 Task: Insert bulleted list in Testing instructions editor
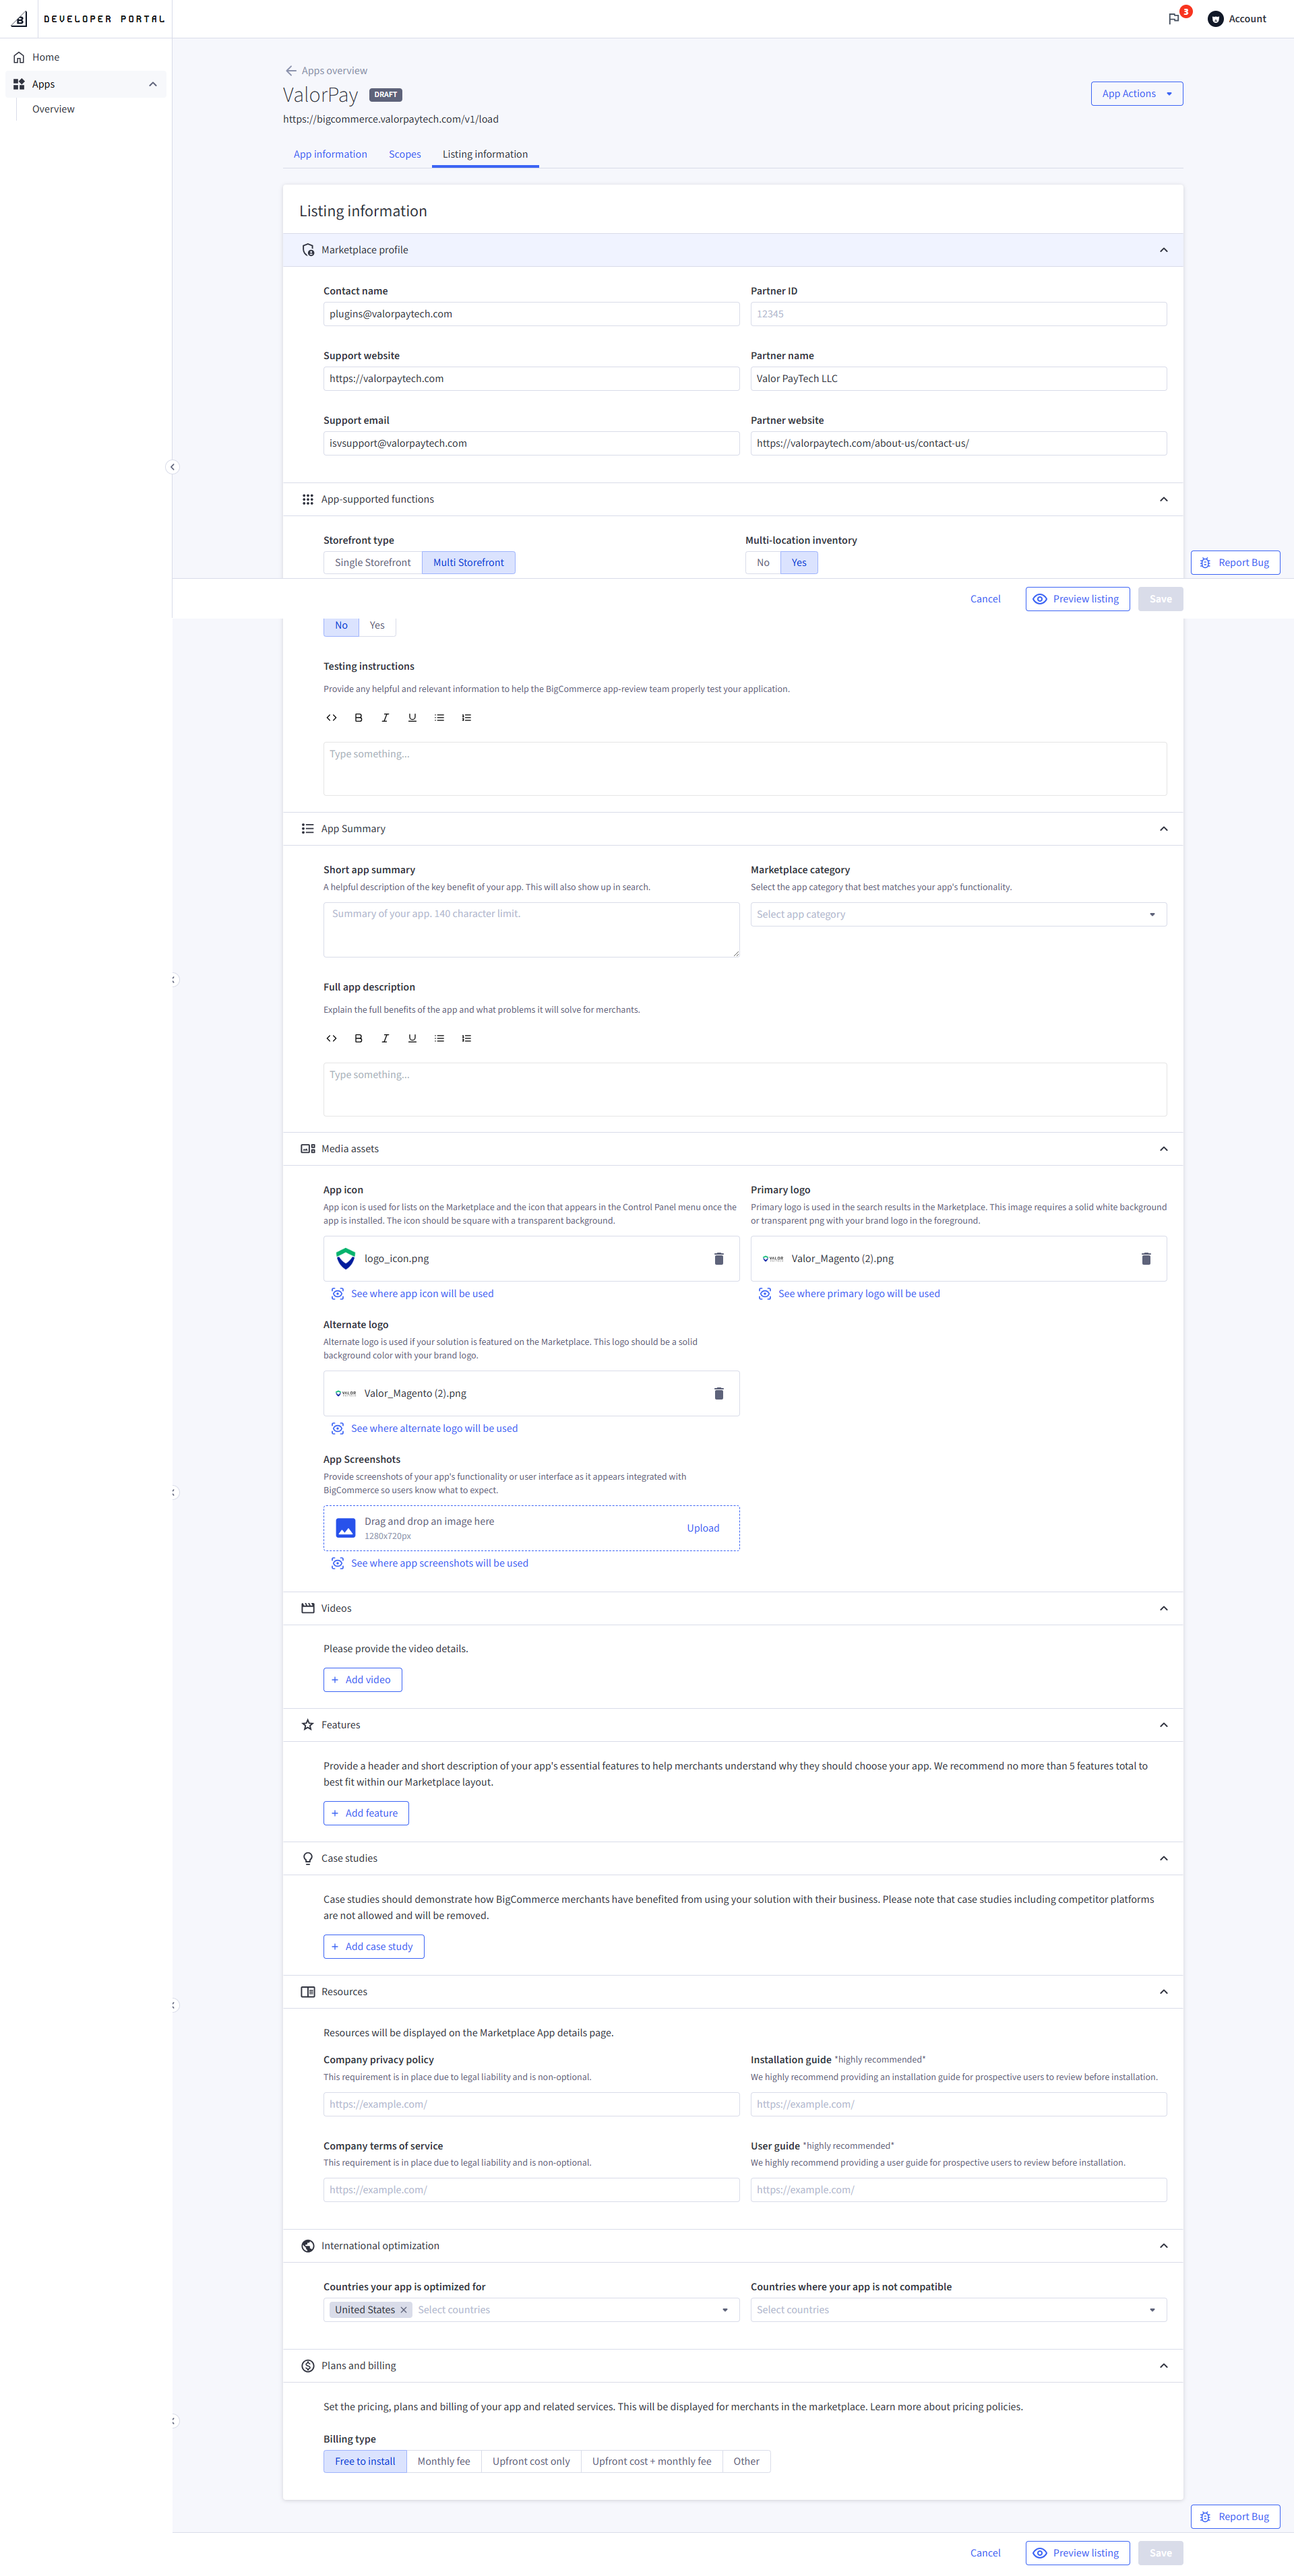[439, 718]
